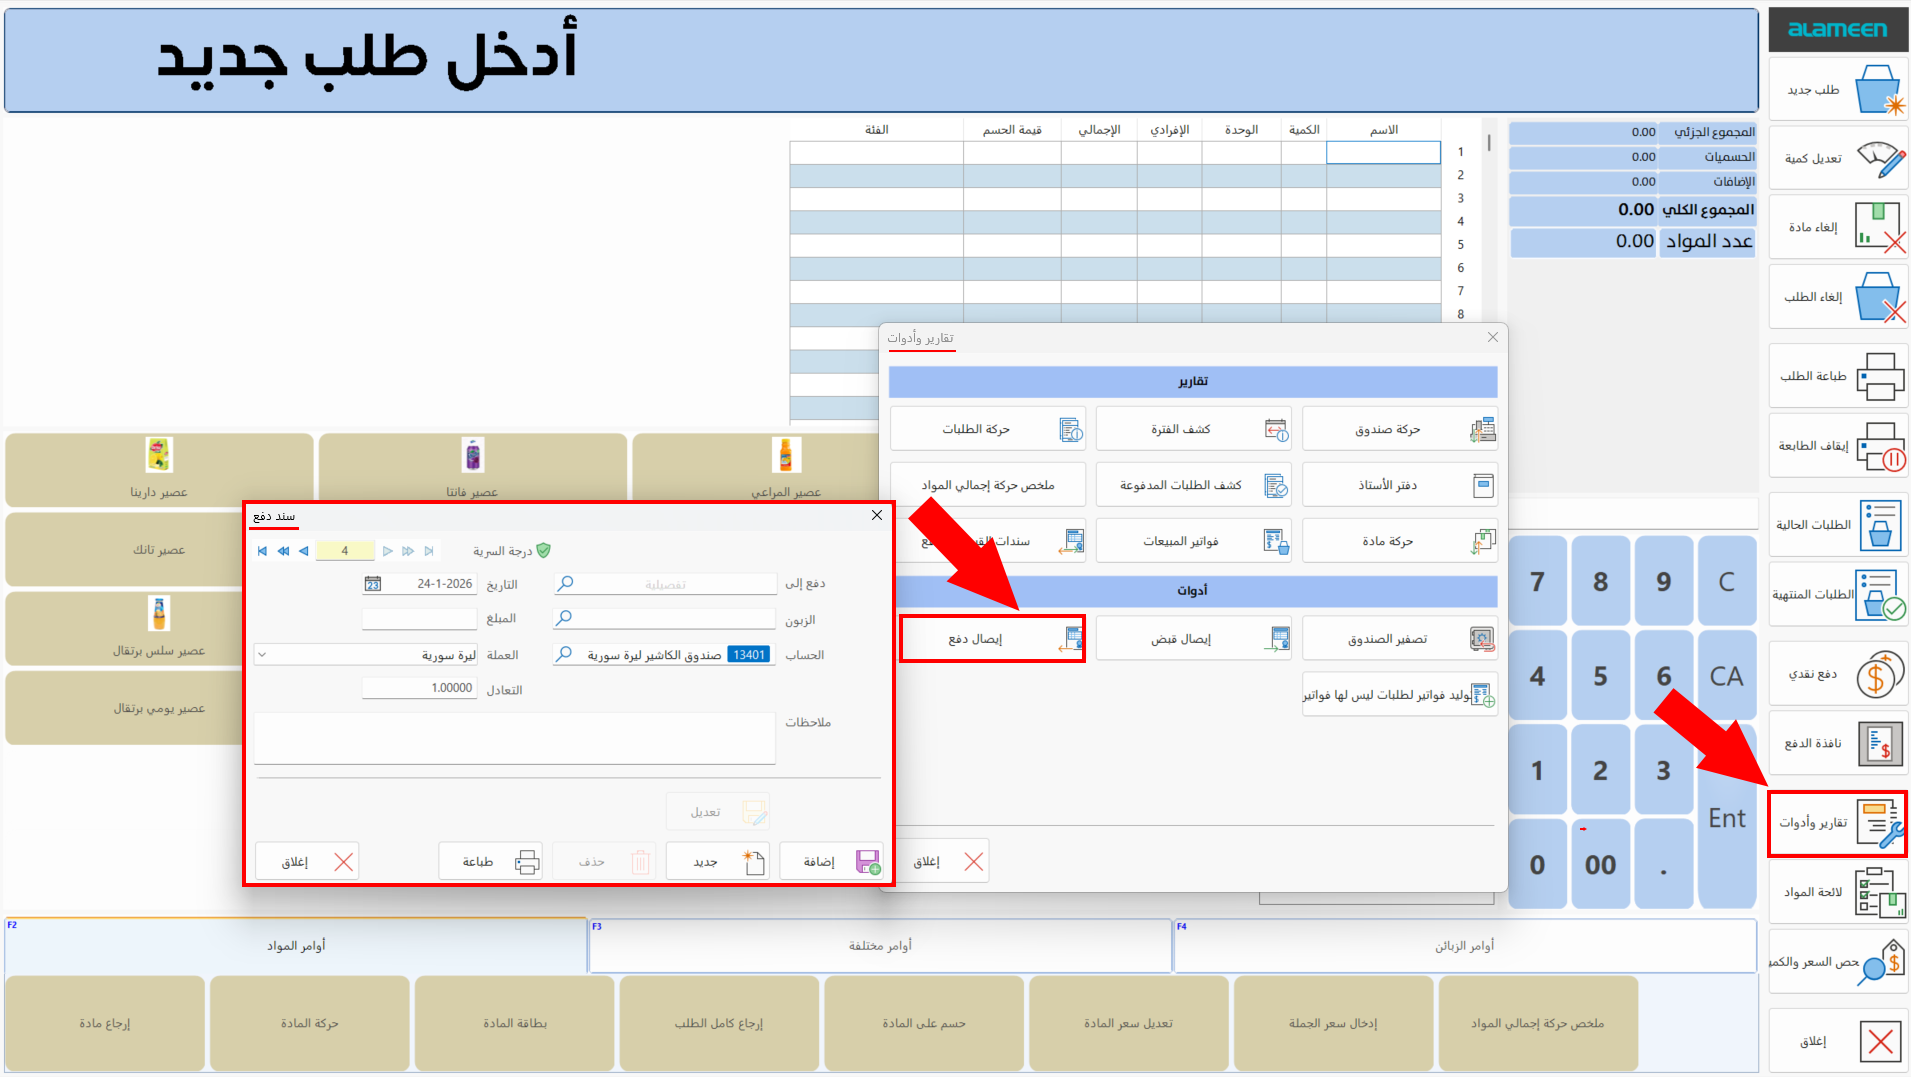Image resolution: width=1911 pixels, height=1077 pixels.
Task: Click درجة السرية security level shield
Action: coord(543,551)
